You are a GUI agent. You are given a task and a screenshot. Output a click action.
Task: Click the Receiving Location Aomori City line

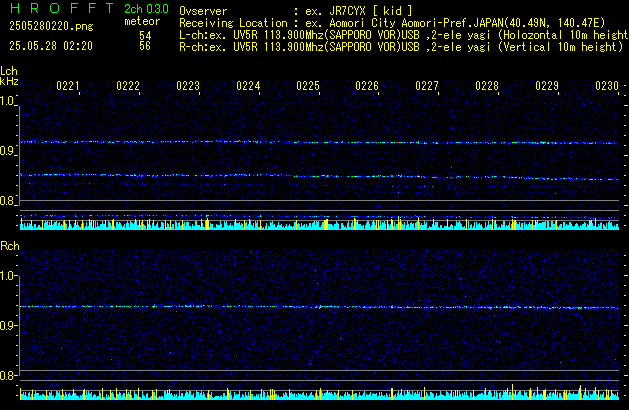point(392,23)
